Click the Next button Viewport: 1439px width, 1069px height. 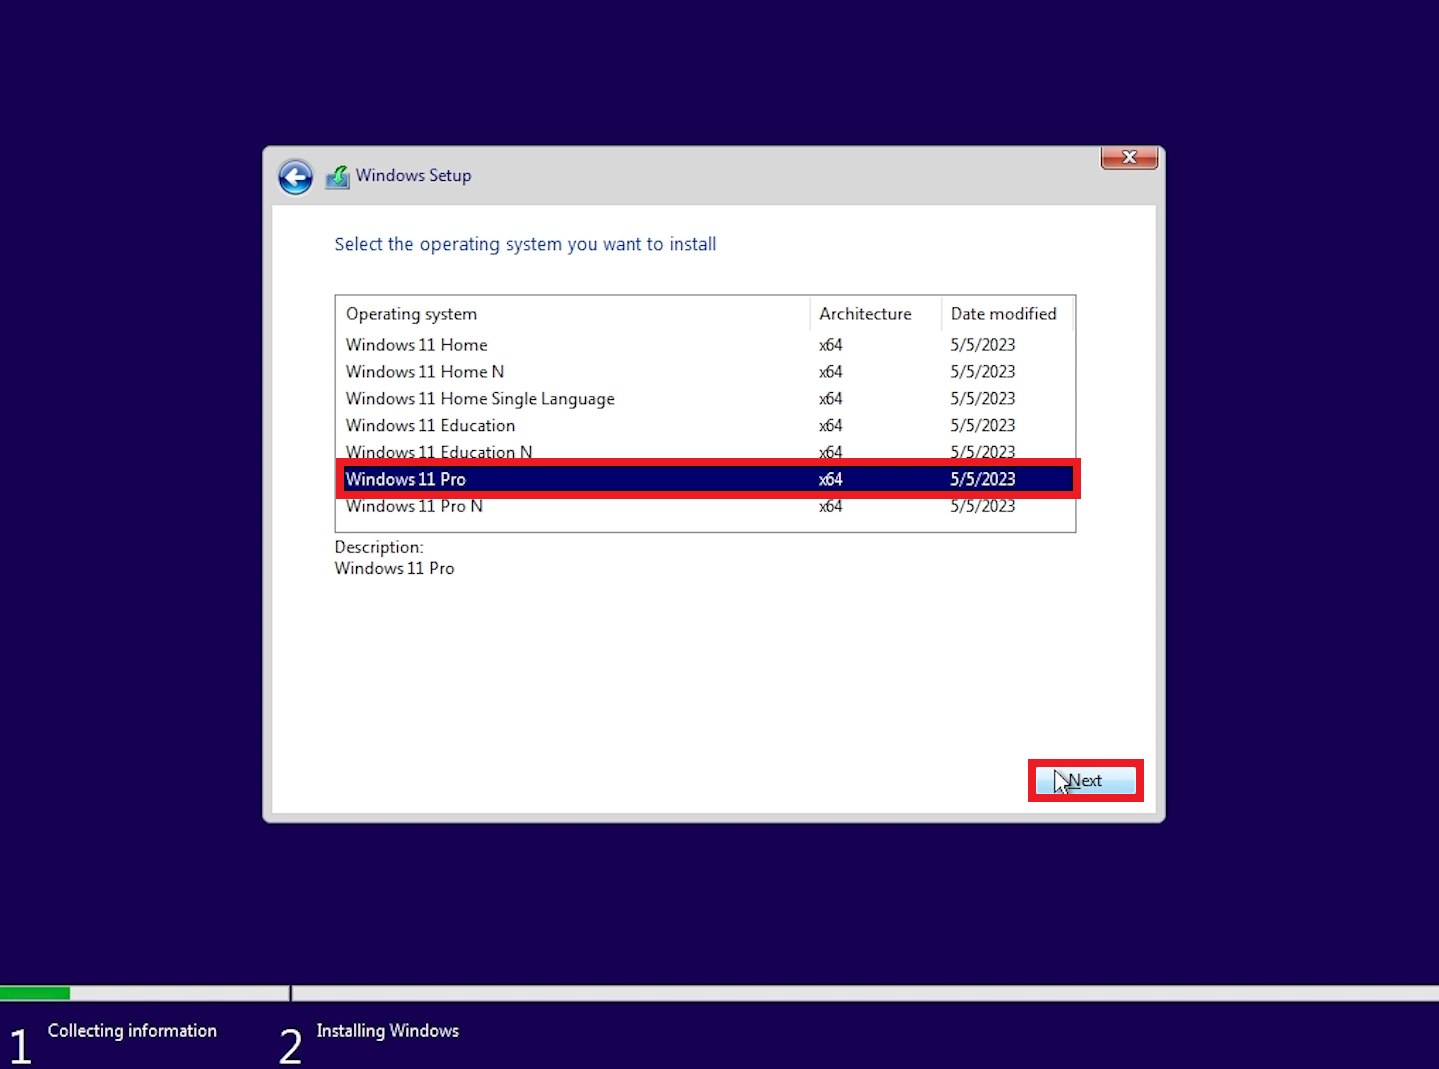[x=1085, y=780]
